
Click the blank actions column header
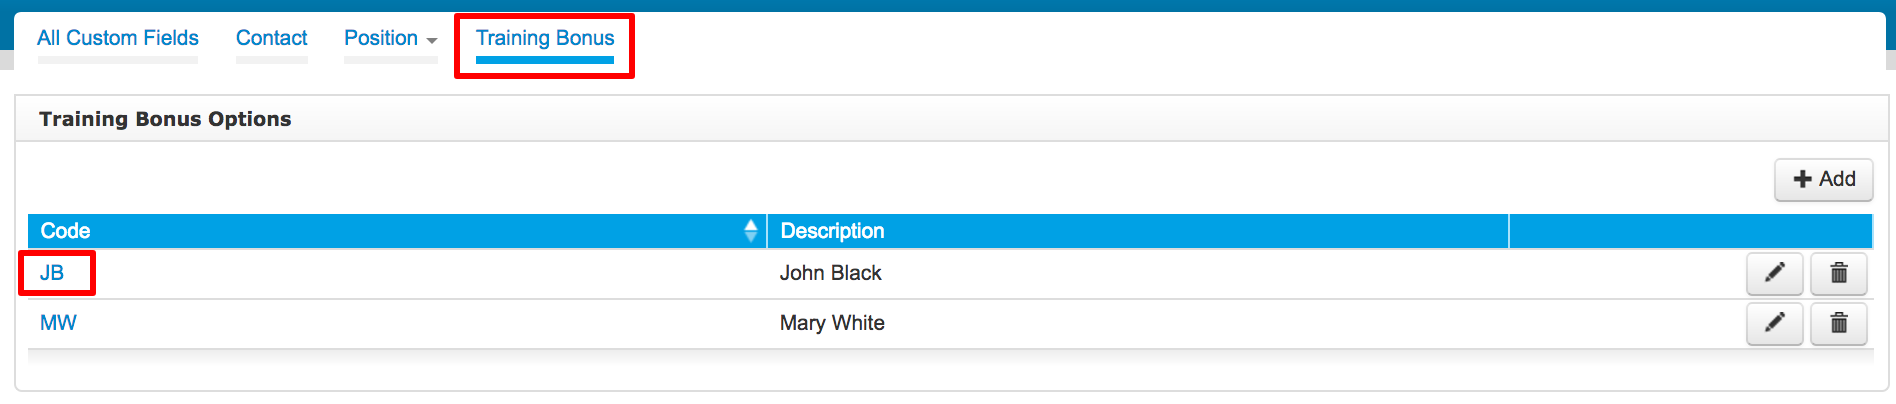pos(1691,231)
